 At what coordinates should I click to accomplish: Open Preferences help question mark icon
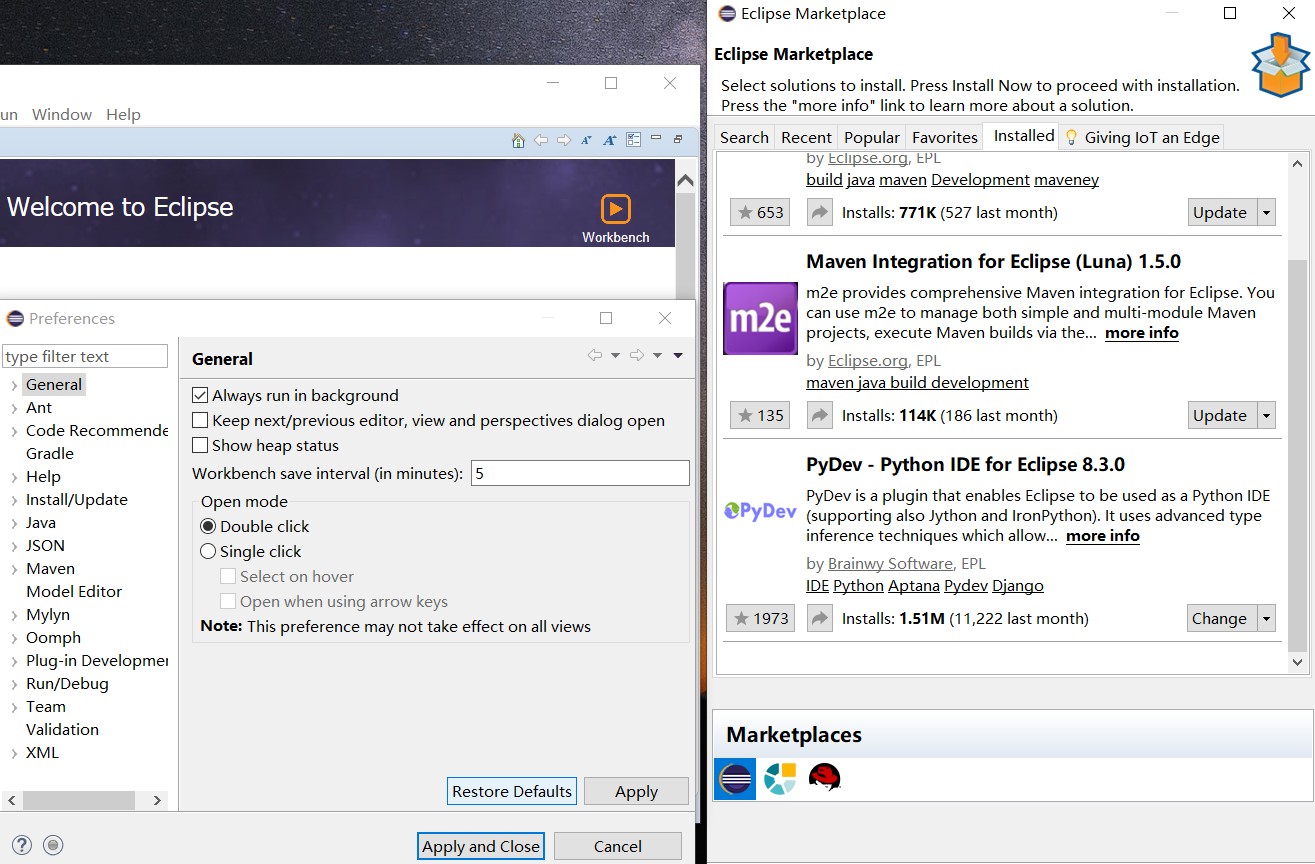tap(21, 846)
